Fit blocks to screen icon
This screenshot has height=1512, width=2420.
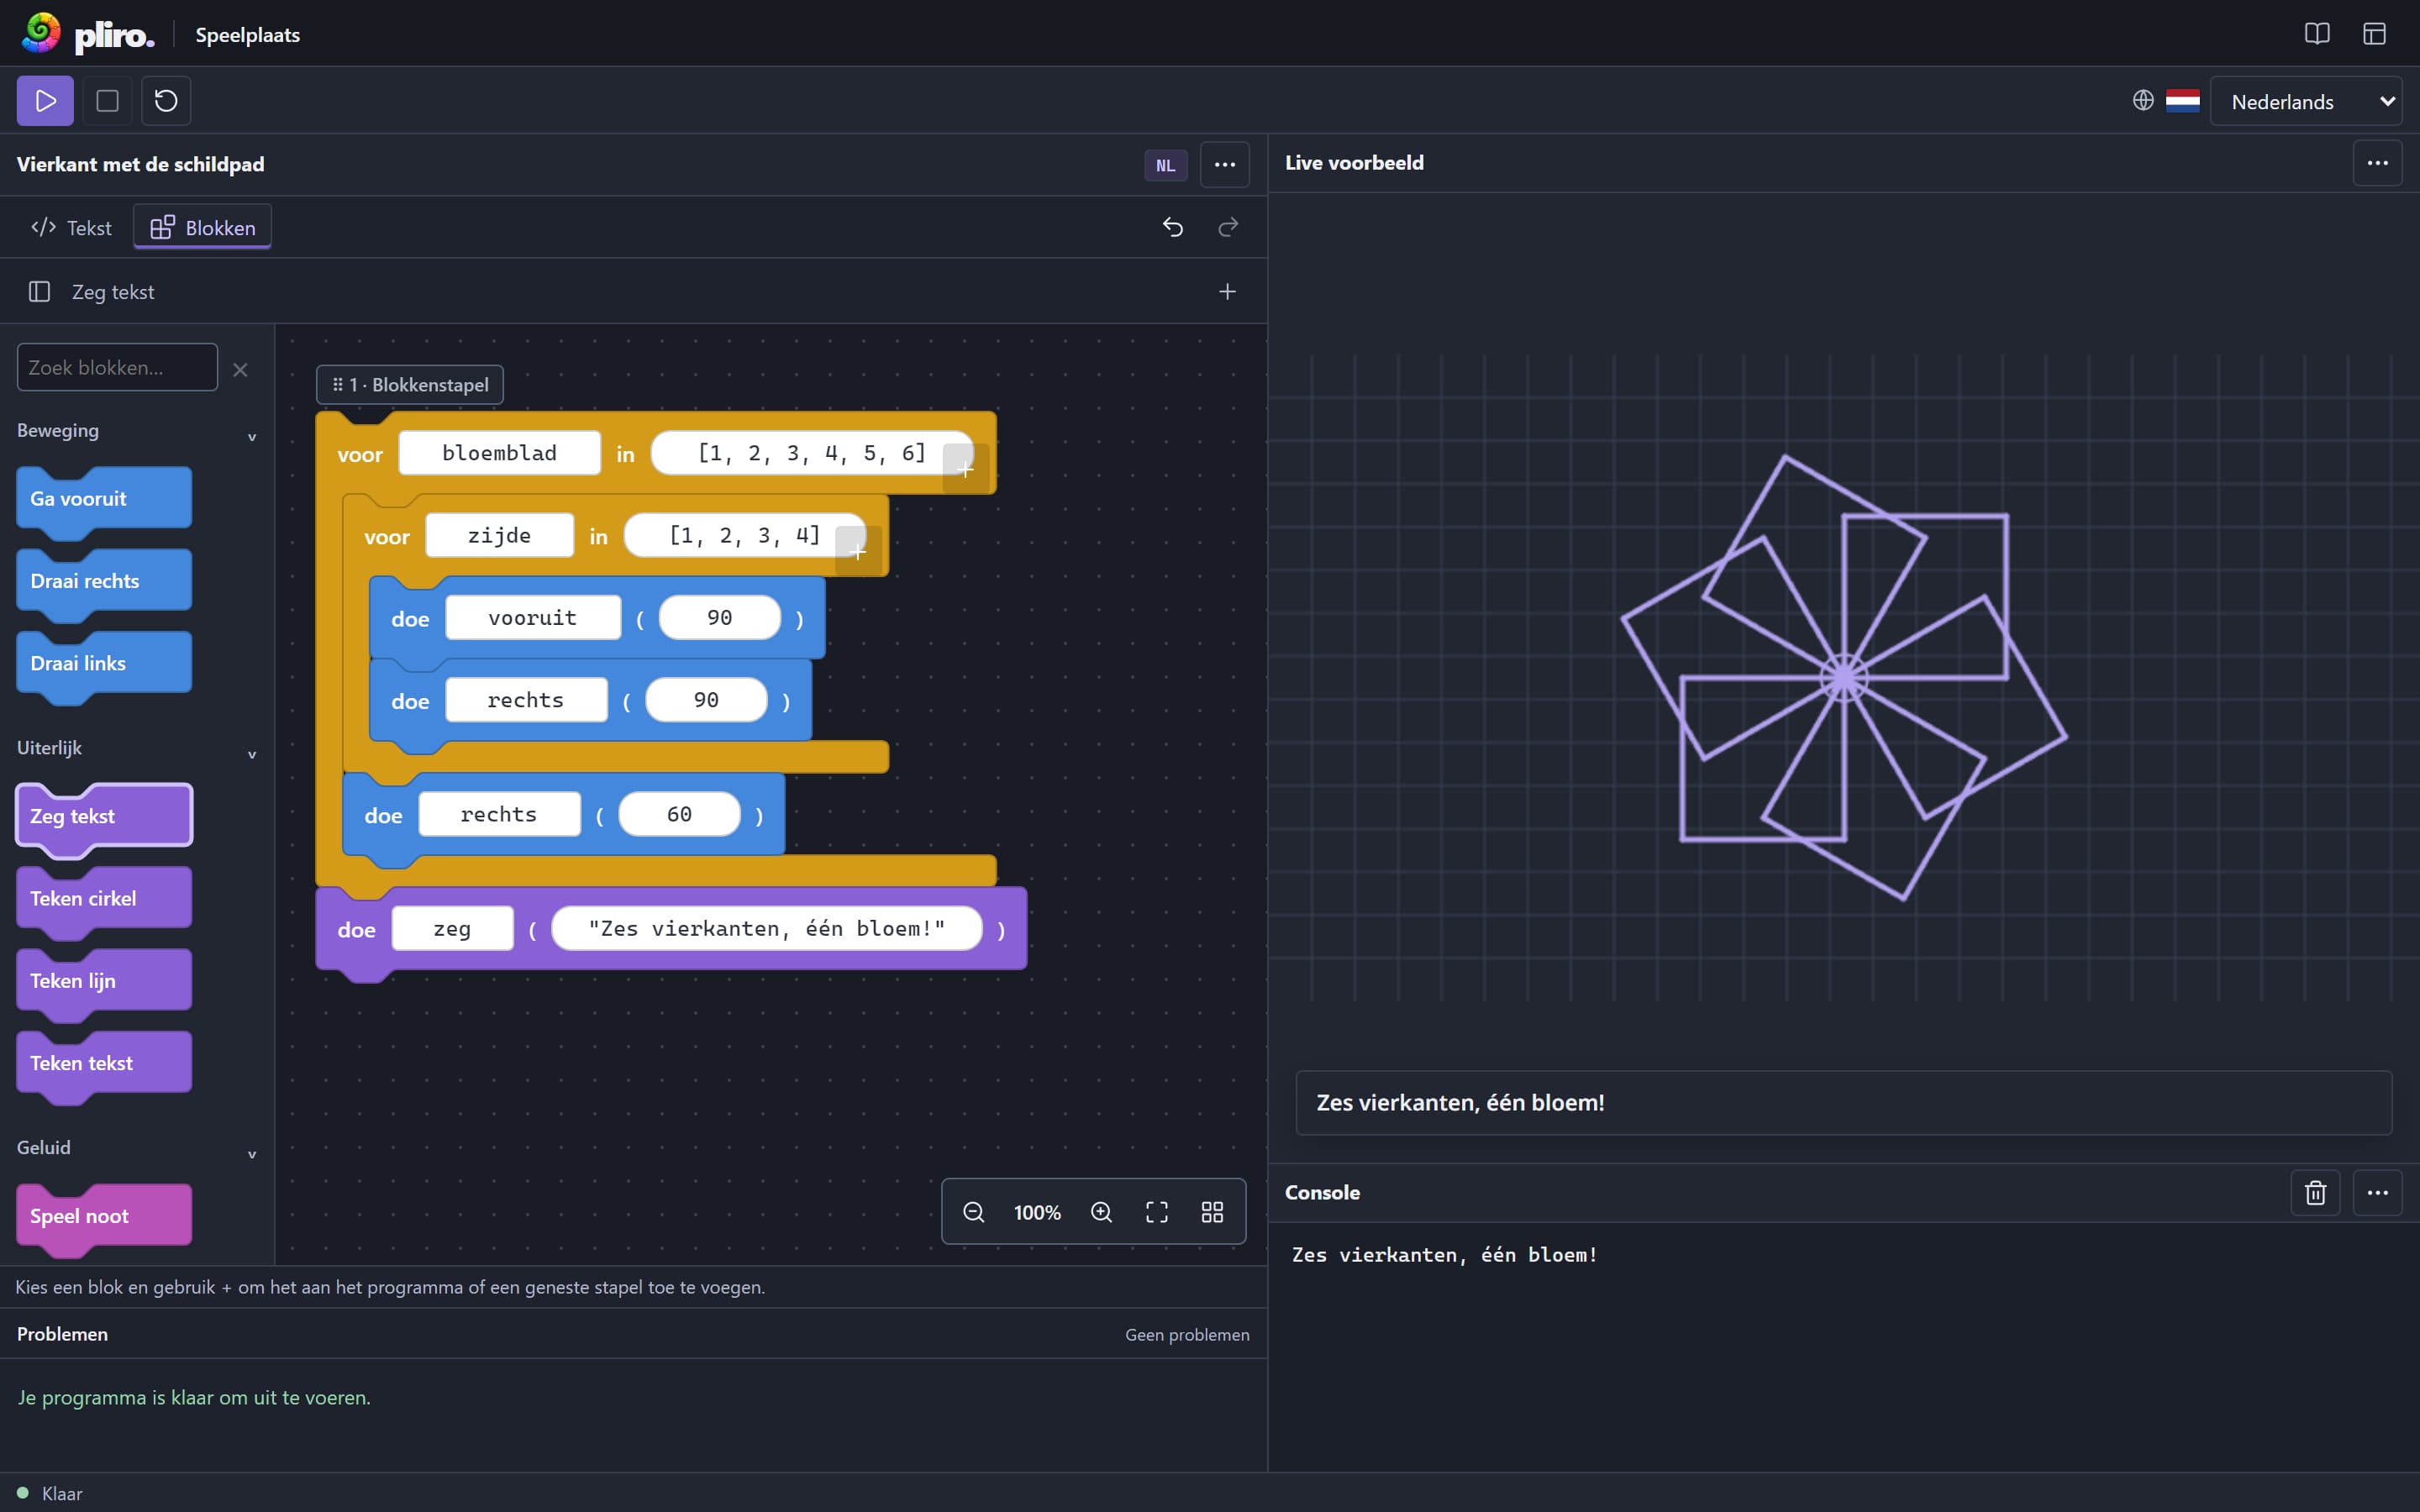pyautogui.click(x=1157, y=1212)
